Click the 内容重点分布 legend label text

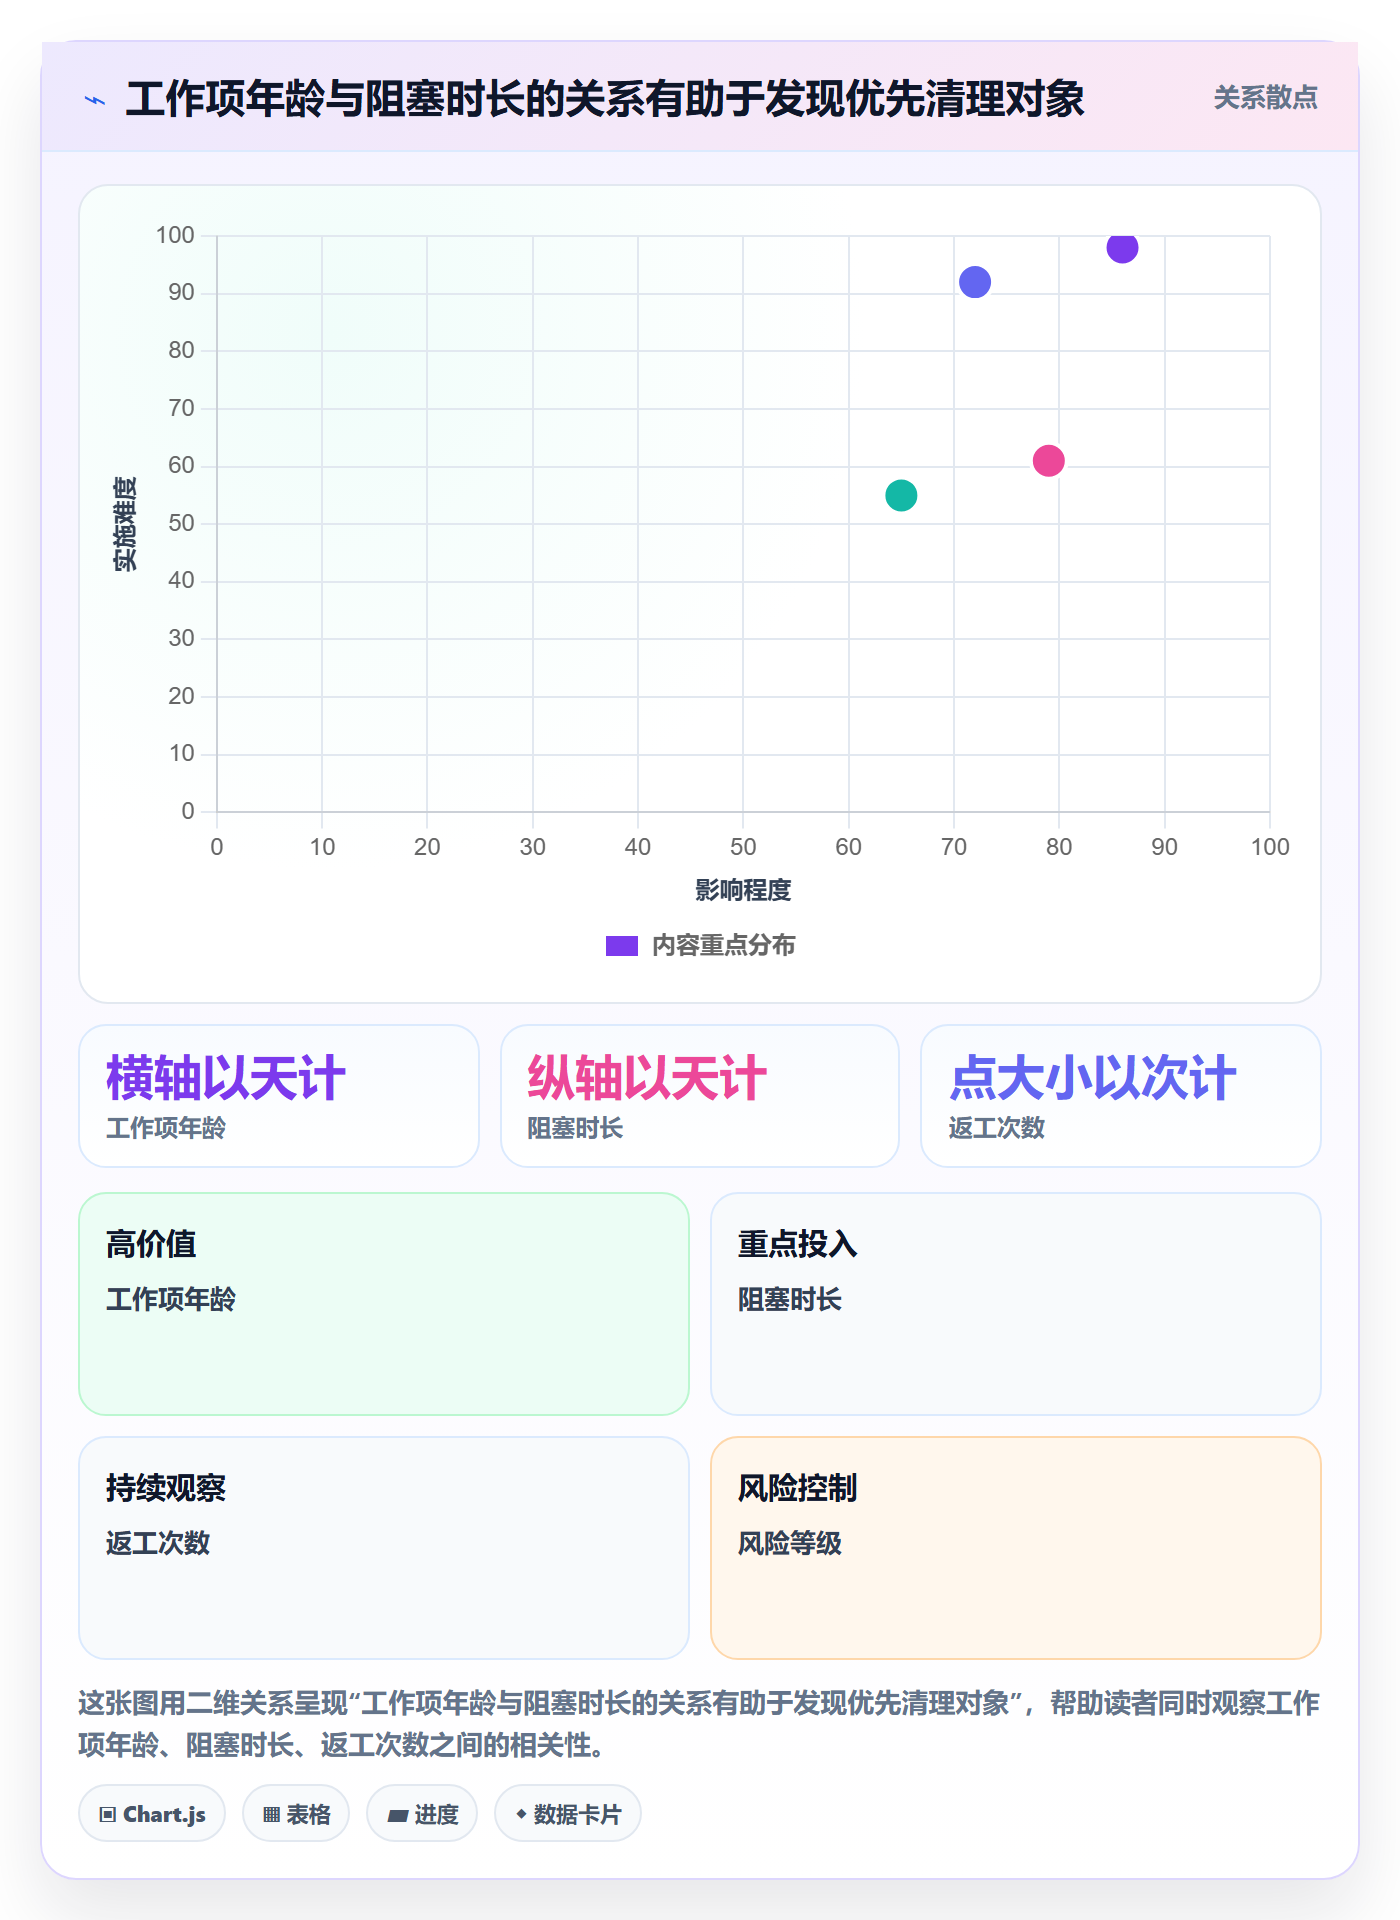point(723,946)
